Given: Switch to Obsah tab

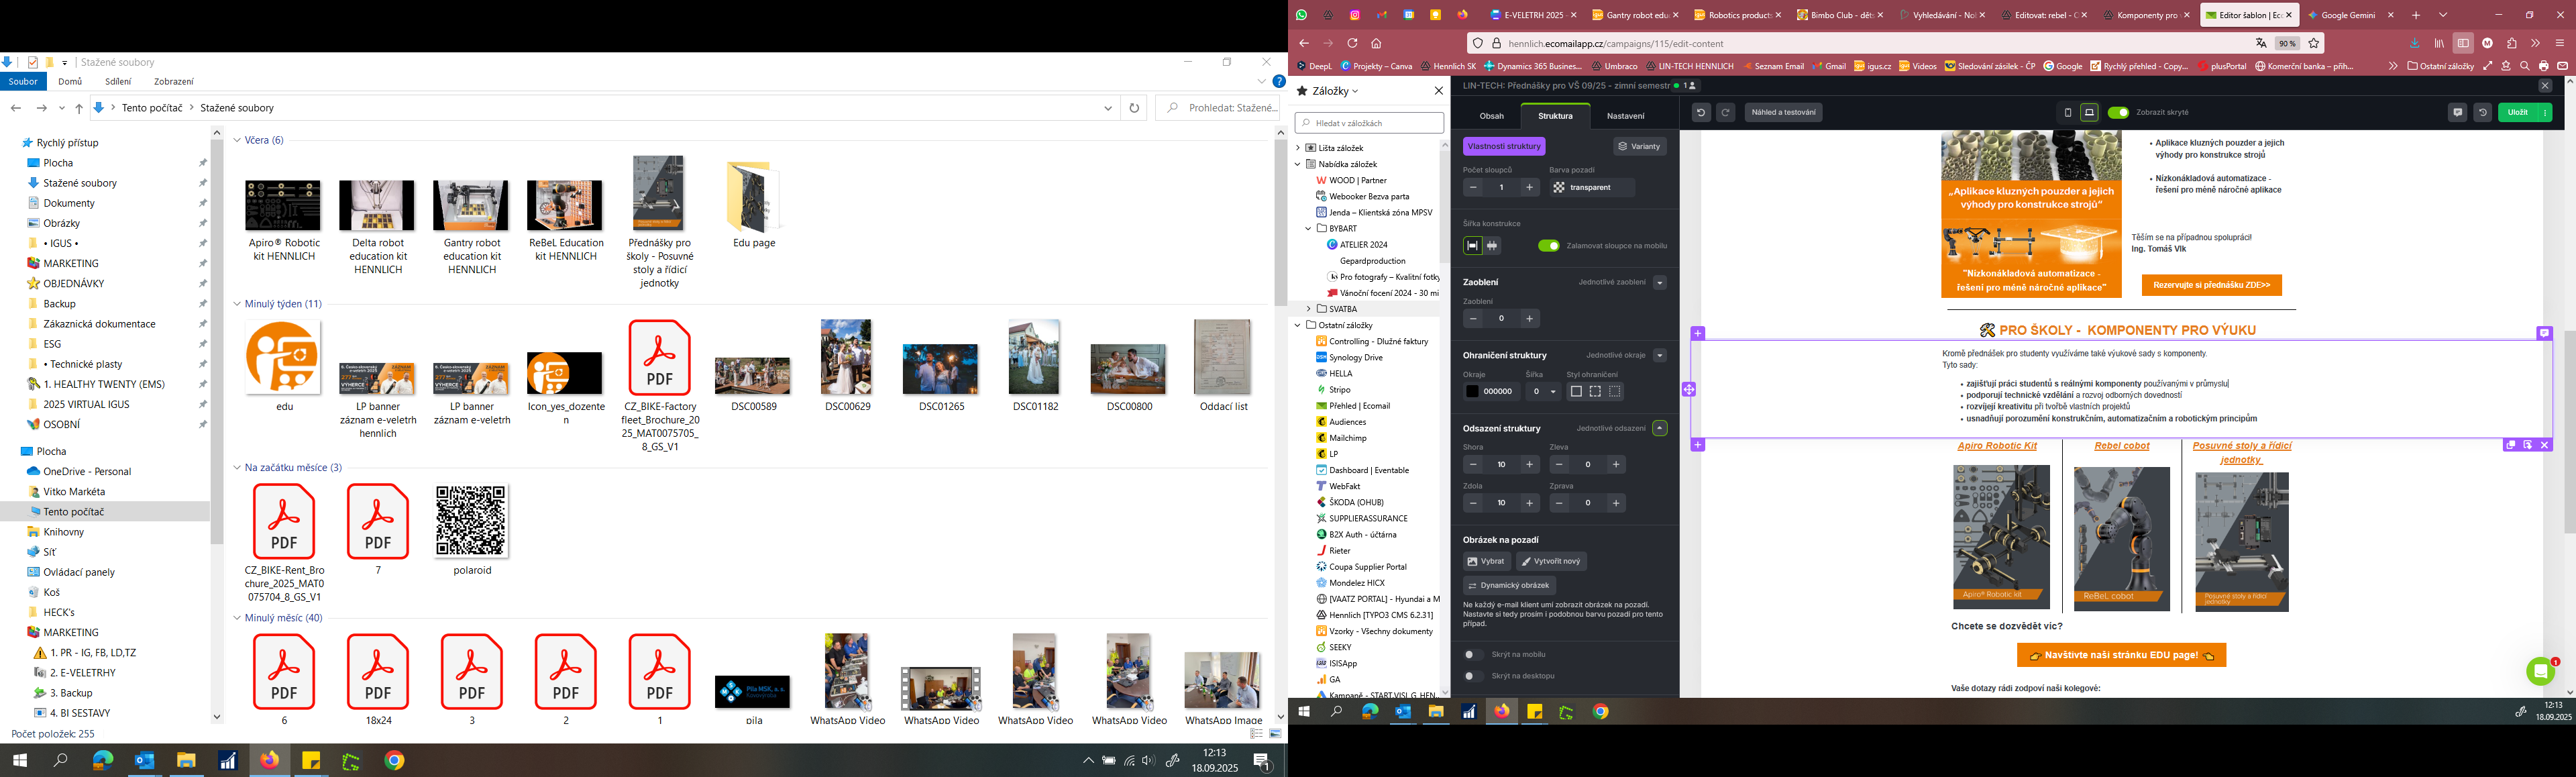Looking at the screenshot, I should coord(1491,116).
